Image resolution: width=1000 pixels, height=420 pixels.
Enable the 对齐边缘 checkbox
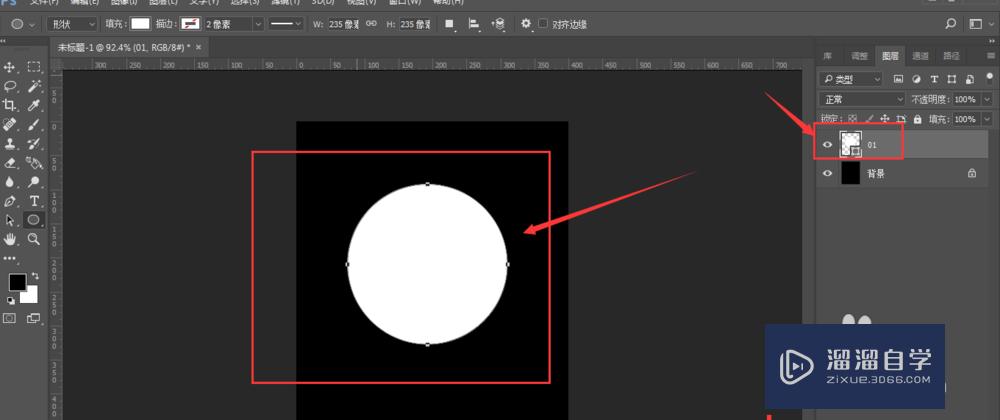(x=543, y=23)
